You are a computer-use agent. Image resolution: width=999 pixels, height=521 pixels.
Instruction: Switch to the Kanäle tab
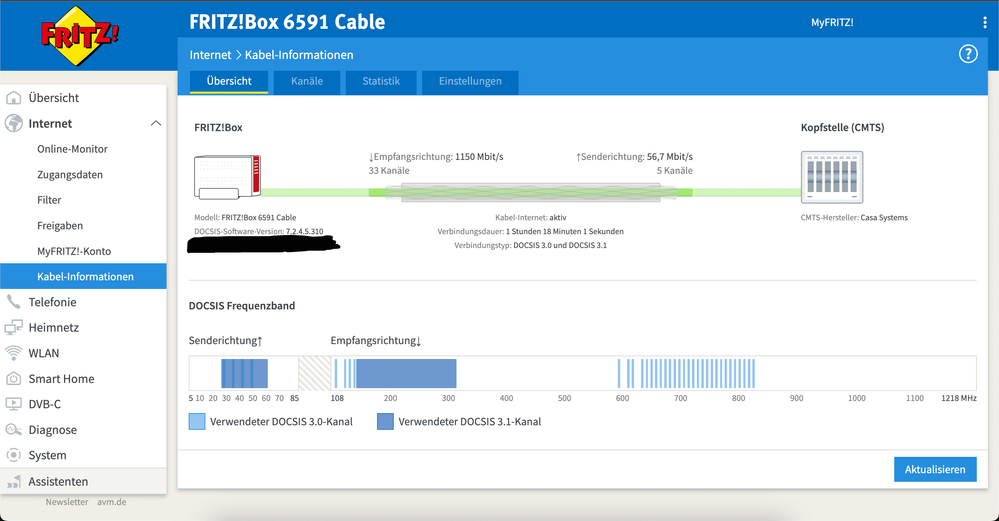coord(307,82)
